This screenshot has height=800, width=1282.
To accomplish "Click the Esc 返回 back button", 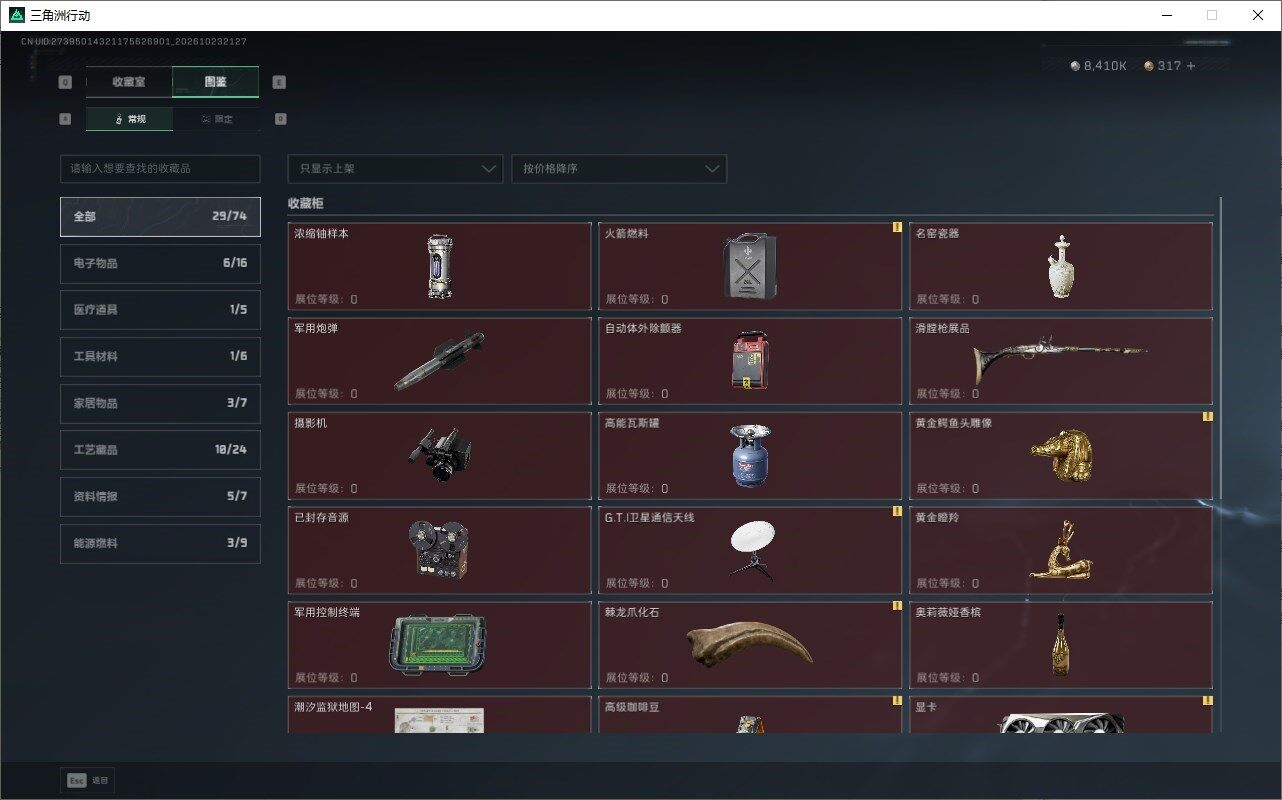I will pos(87,780).
